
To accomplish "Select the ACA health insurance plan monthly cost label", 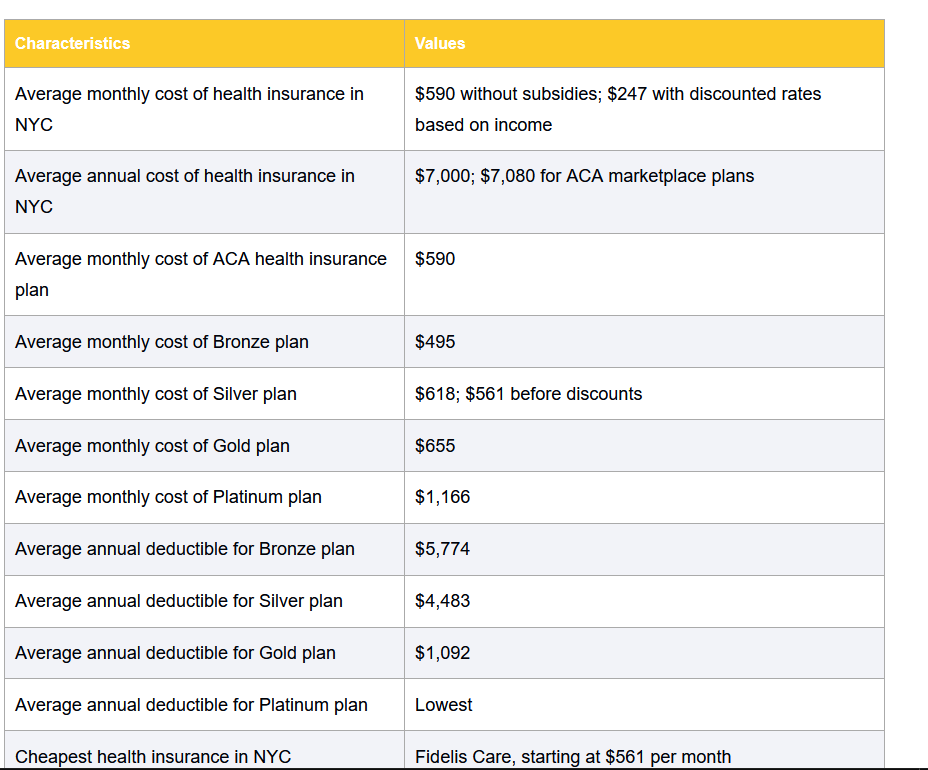I will click(x=200, y=274).
